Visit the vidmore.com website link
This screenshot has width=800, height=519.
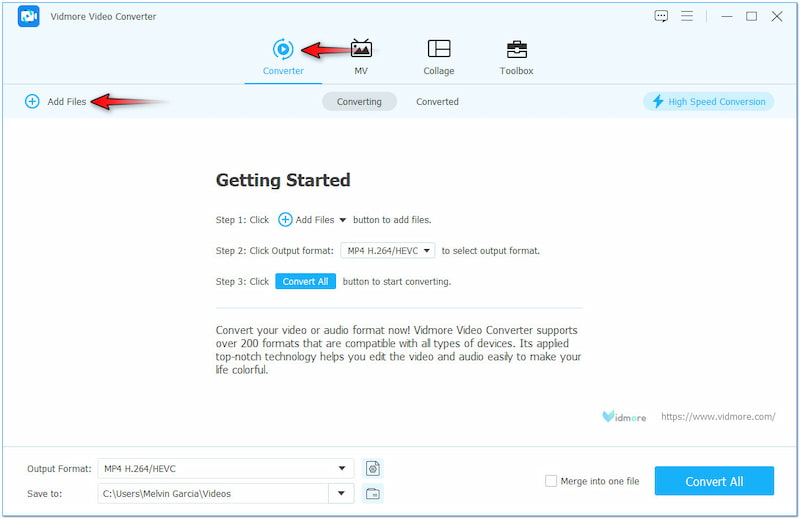(x=717, y=416)
